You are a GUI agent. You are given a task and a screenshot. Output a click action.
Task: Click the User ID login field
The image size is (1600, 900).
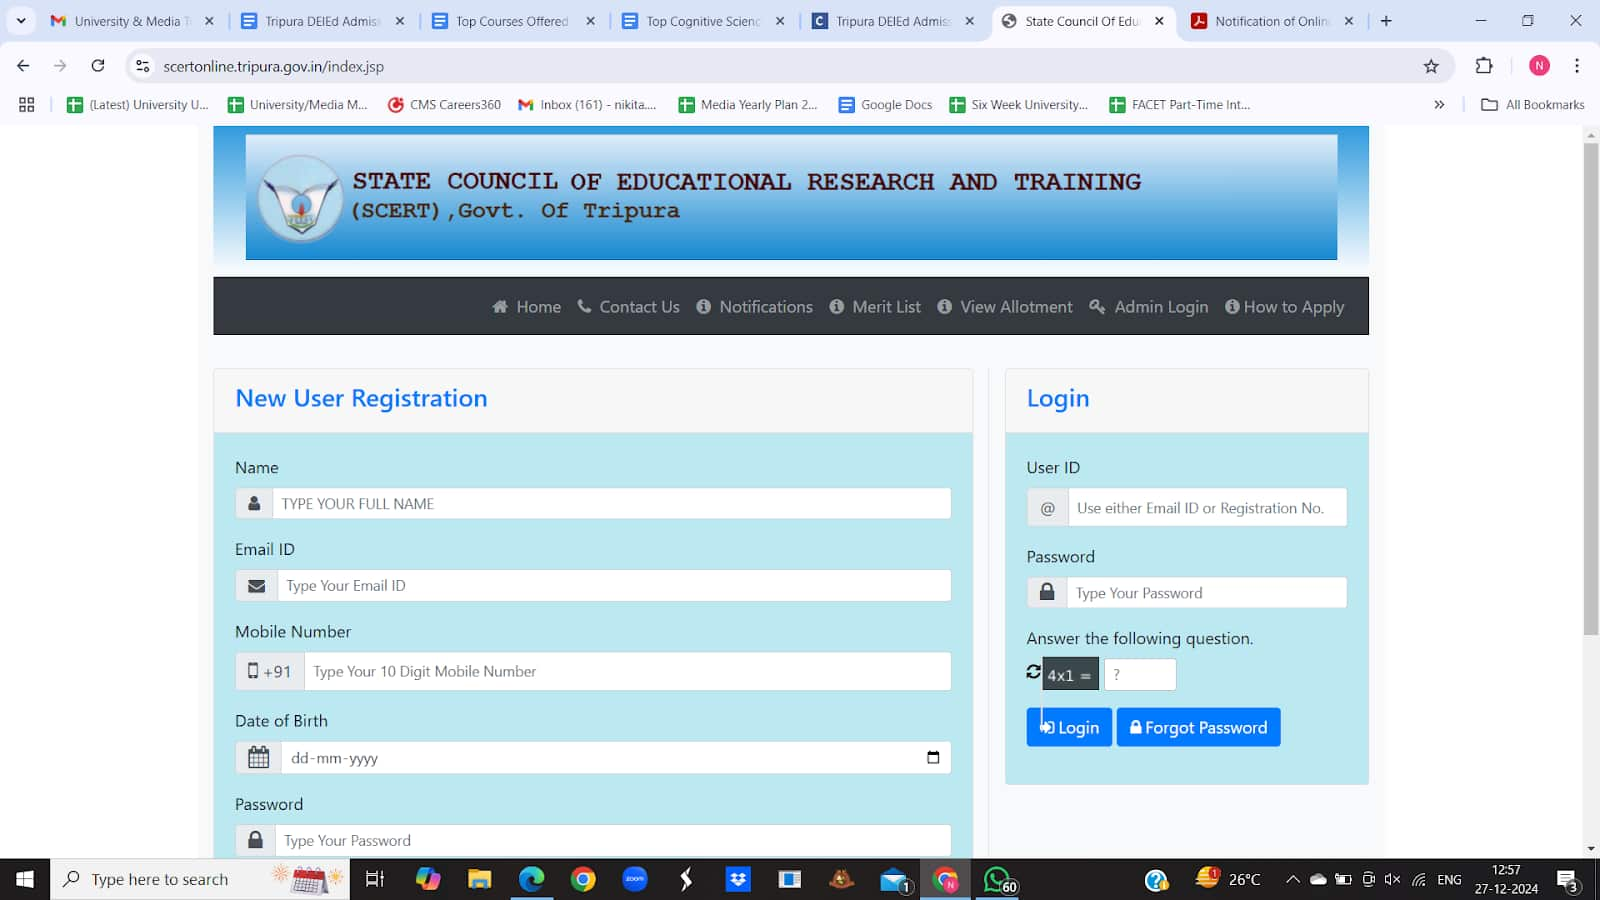coord(1207,507)
